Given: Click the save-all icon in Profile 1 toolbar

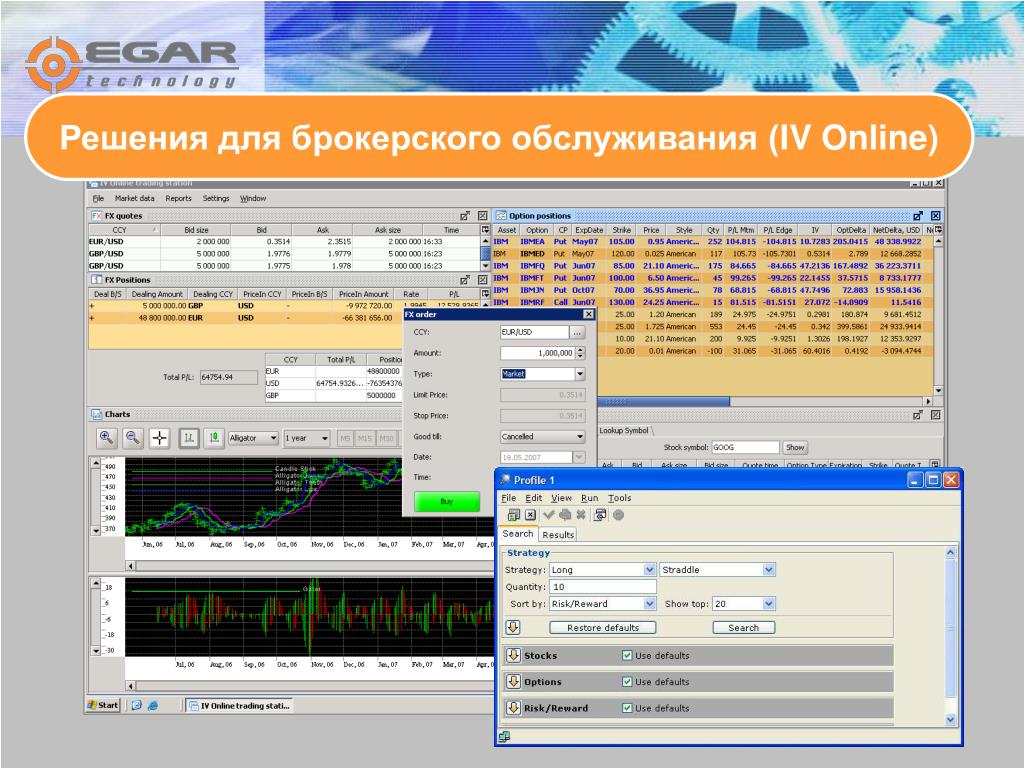Looking at the screenshot, I should (x=513, y=515).
